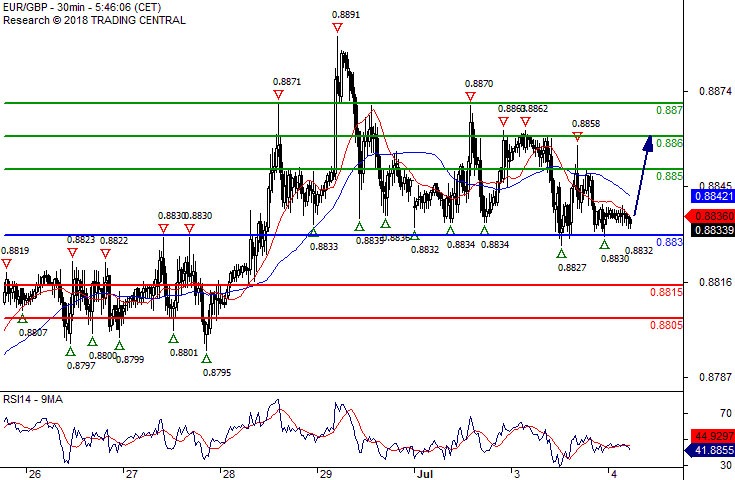Click the 28 date label on time axis
The height and width of the screenshot is (480, 735).
point(229,474)
